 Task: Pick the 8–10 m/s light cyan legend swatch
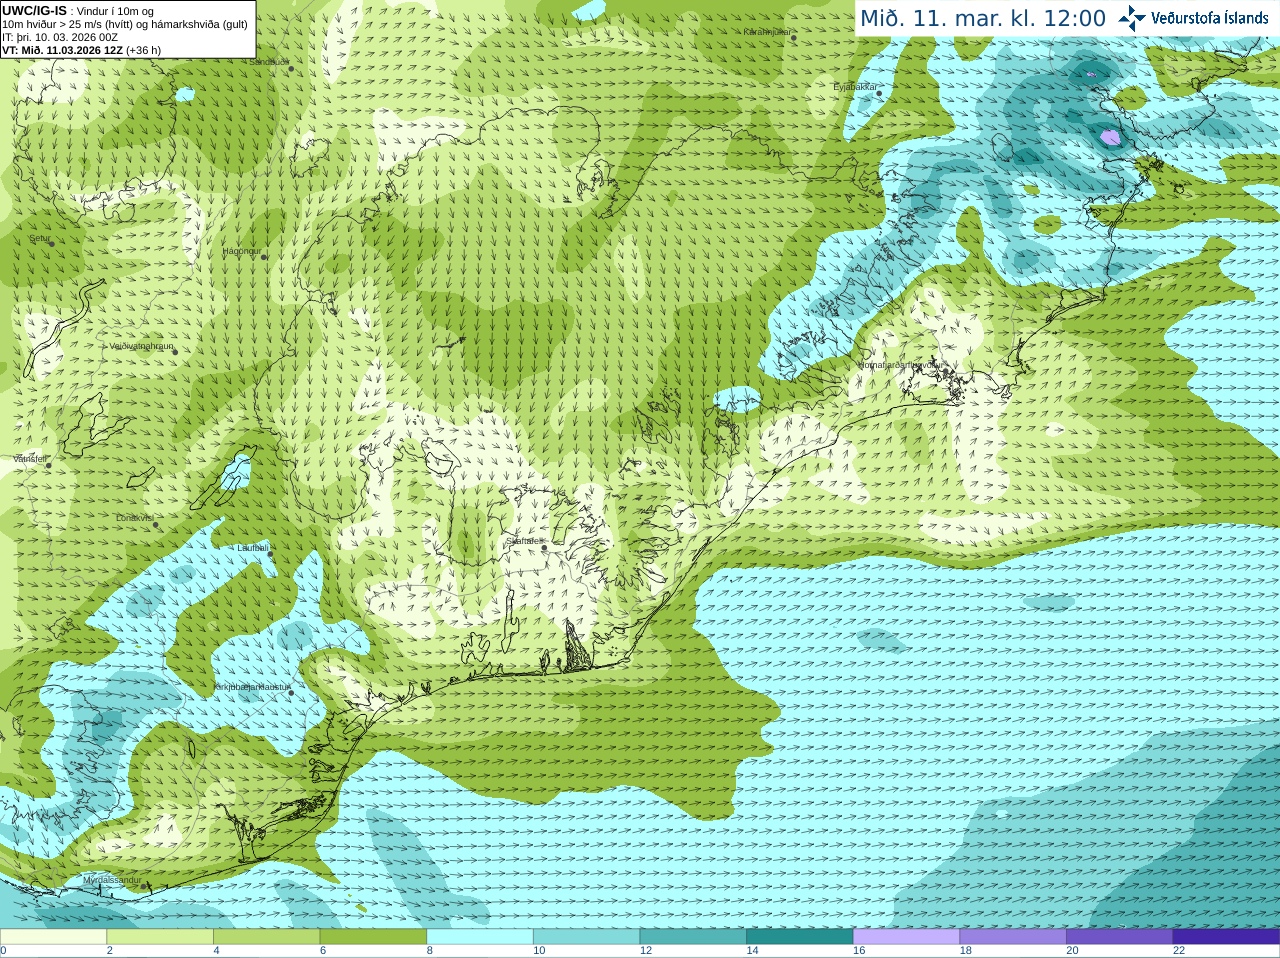[x=480, y=937]
